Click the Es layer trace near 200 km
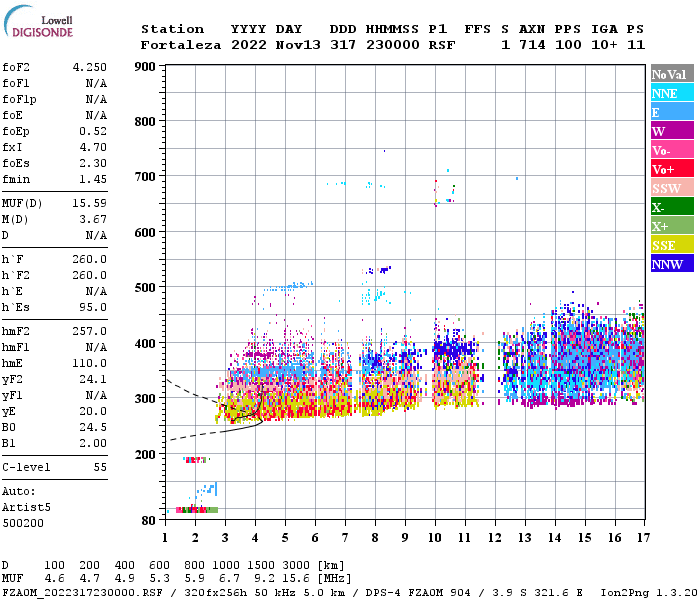Image resolution: width=700 pixels, height=600 pixels. 196,459
